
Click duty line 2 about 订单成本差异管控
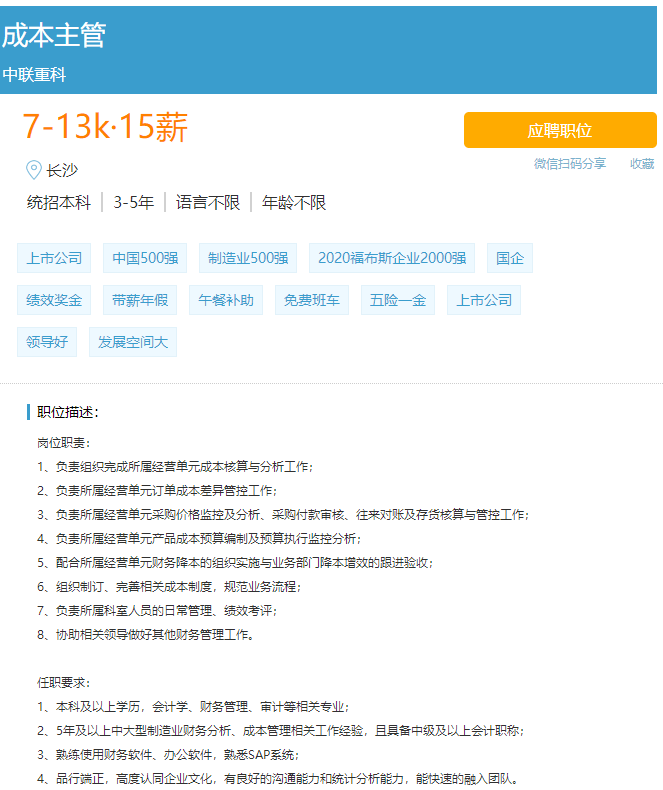tap(157, 491)
